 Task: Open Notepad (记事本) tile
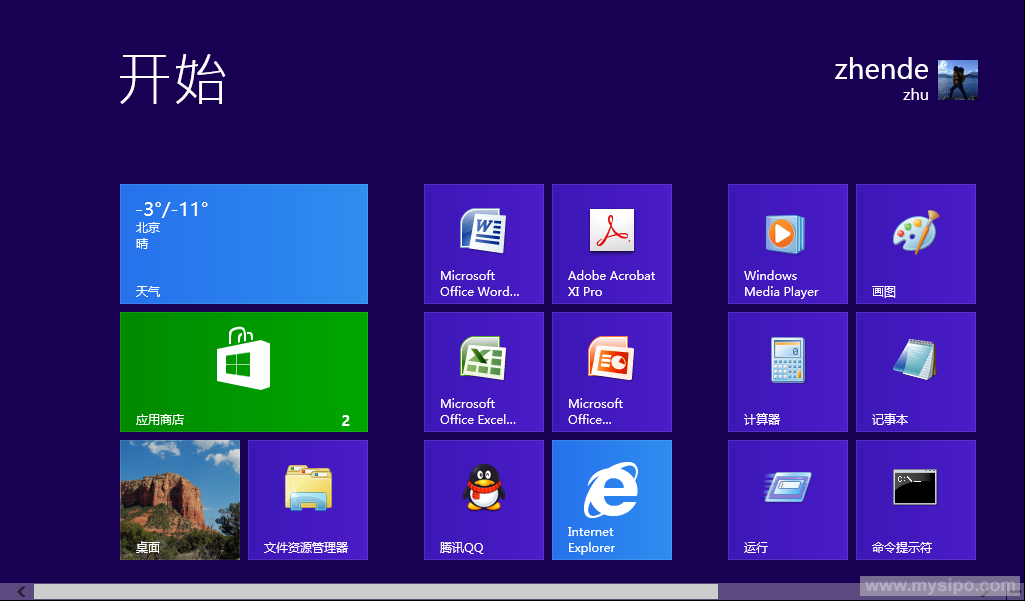[916, 372]
